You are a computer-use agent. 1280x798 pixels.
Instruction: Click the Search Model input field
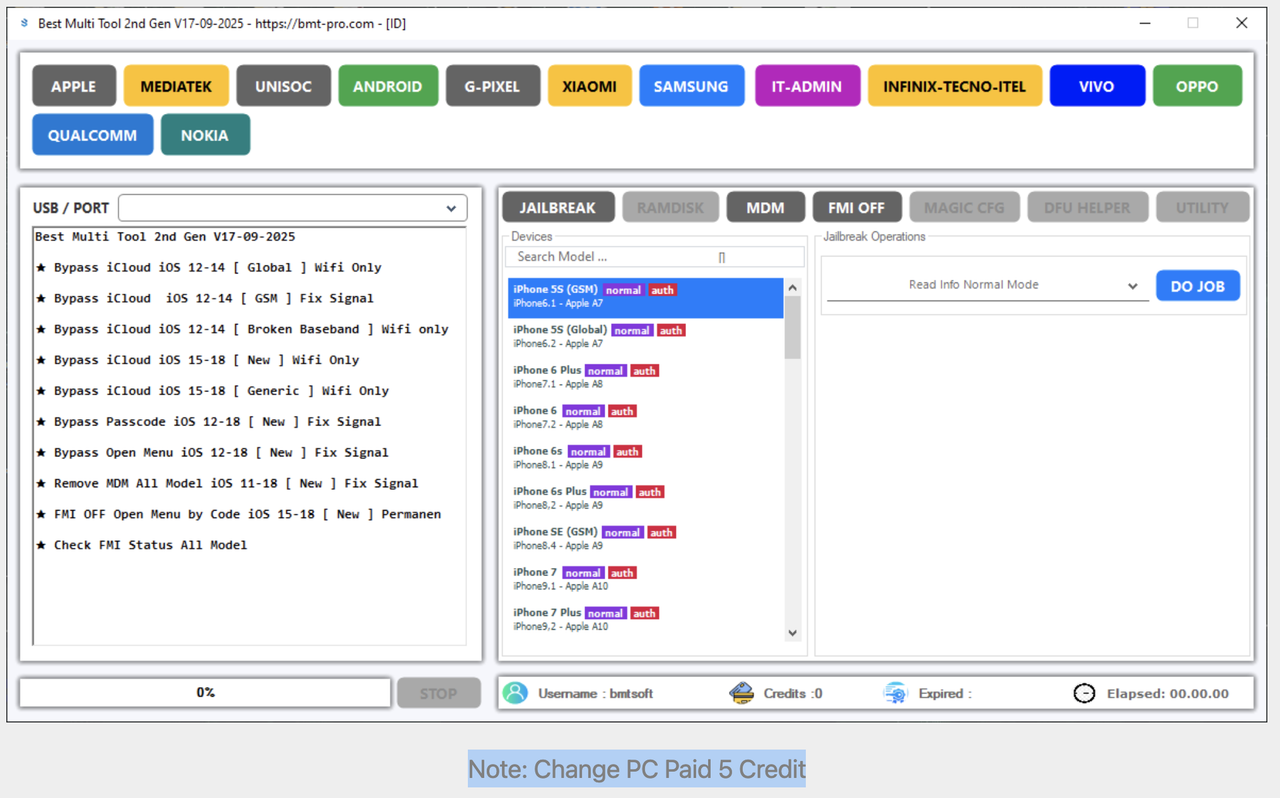(x=655, y=257)
